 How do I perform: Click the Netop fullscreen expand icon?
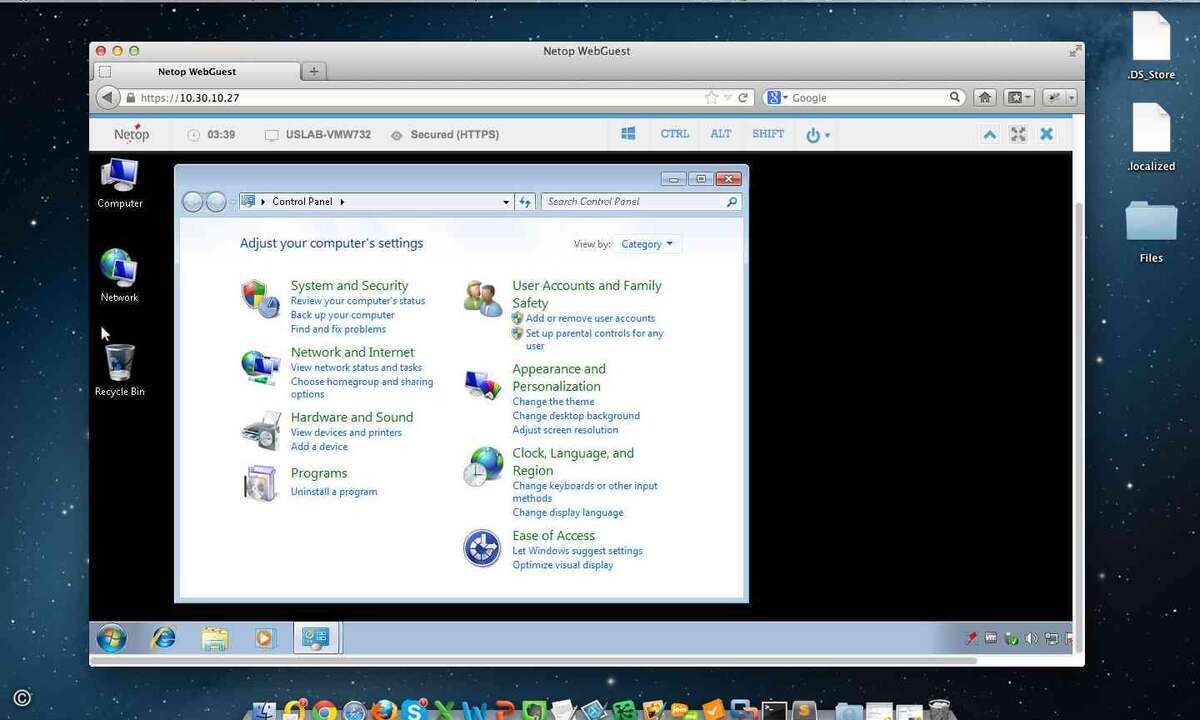[x=1018, y=134]
